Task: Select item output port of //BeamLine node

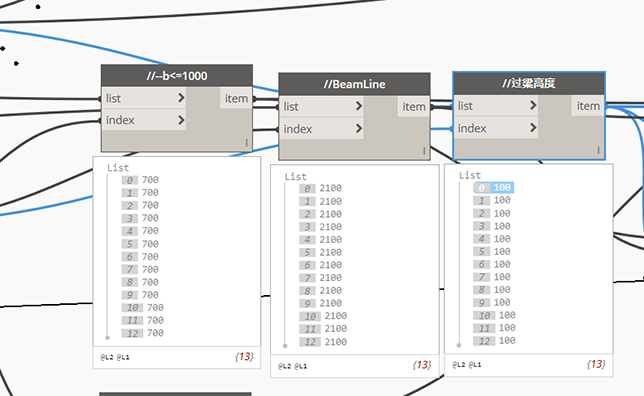Action: [x=414, y=107]
